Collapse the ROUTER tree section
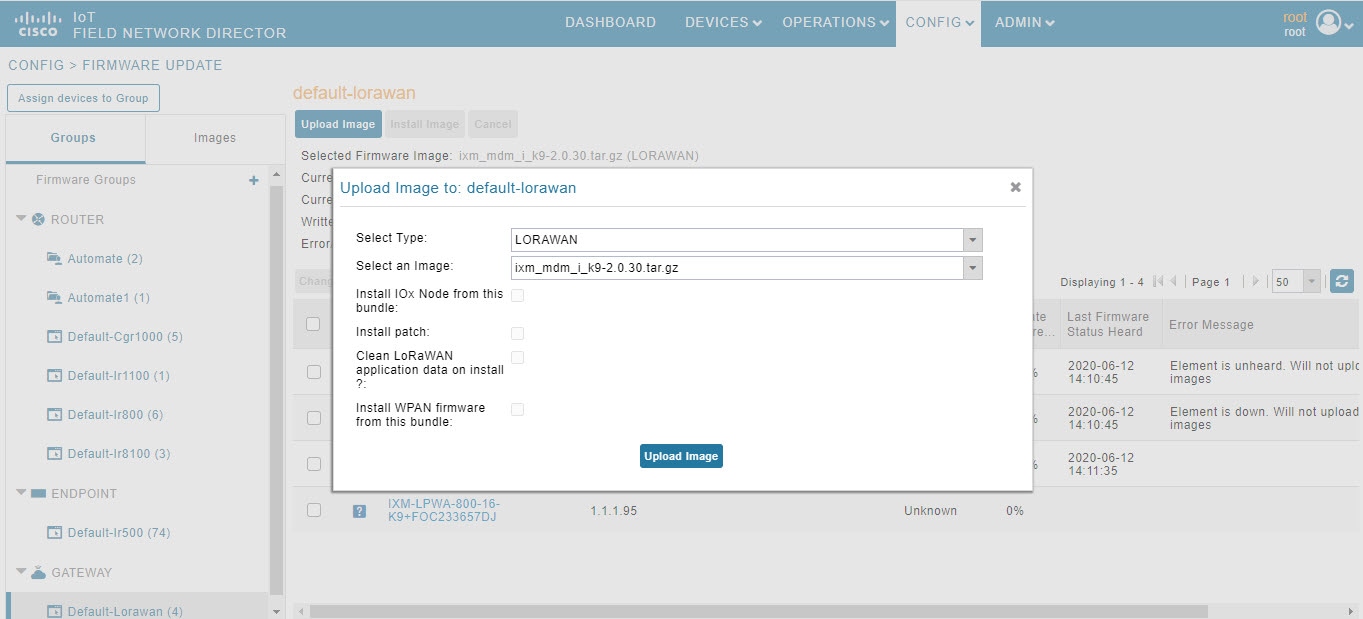Screen dimensions: 1363x619 click(x=21, y=218)
